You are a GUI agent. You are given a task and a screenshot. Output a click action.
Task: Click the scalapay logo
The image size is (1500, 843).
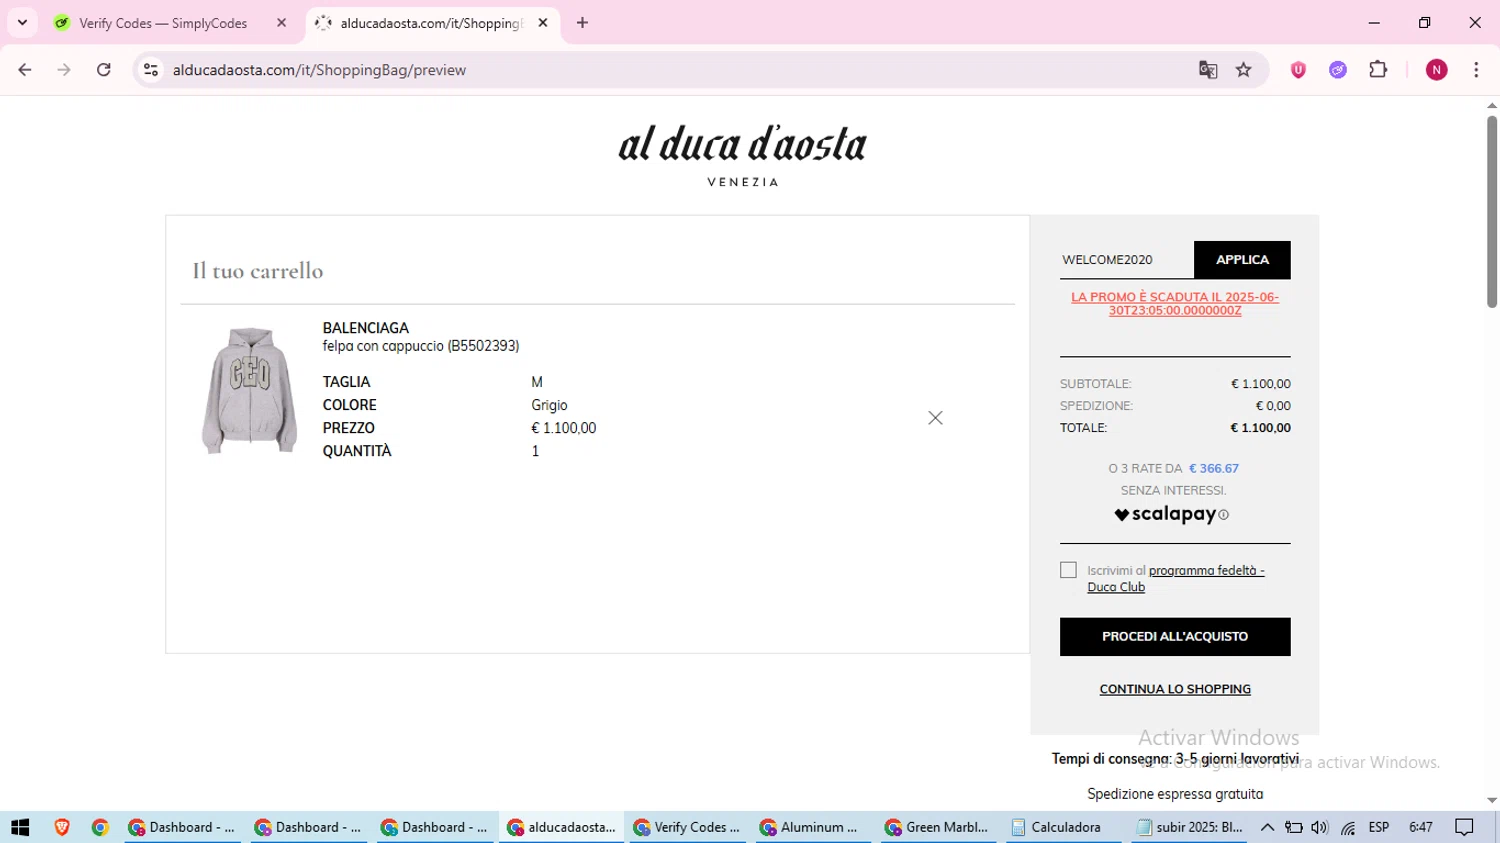1165,514
